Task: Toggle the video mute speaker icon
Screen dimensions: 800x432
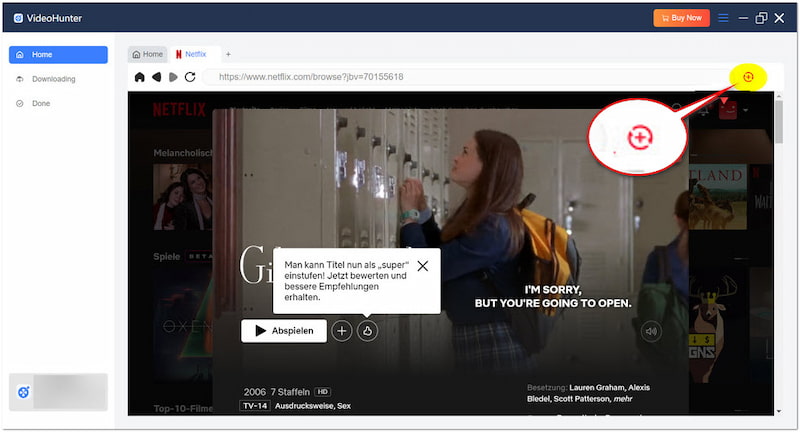Action: tap(652, 331)
